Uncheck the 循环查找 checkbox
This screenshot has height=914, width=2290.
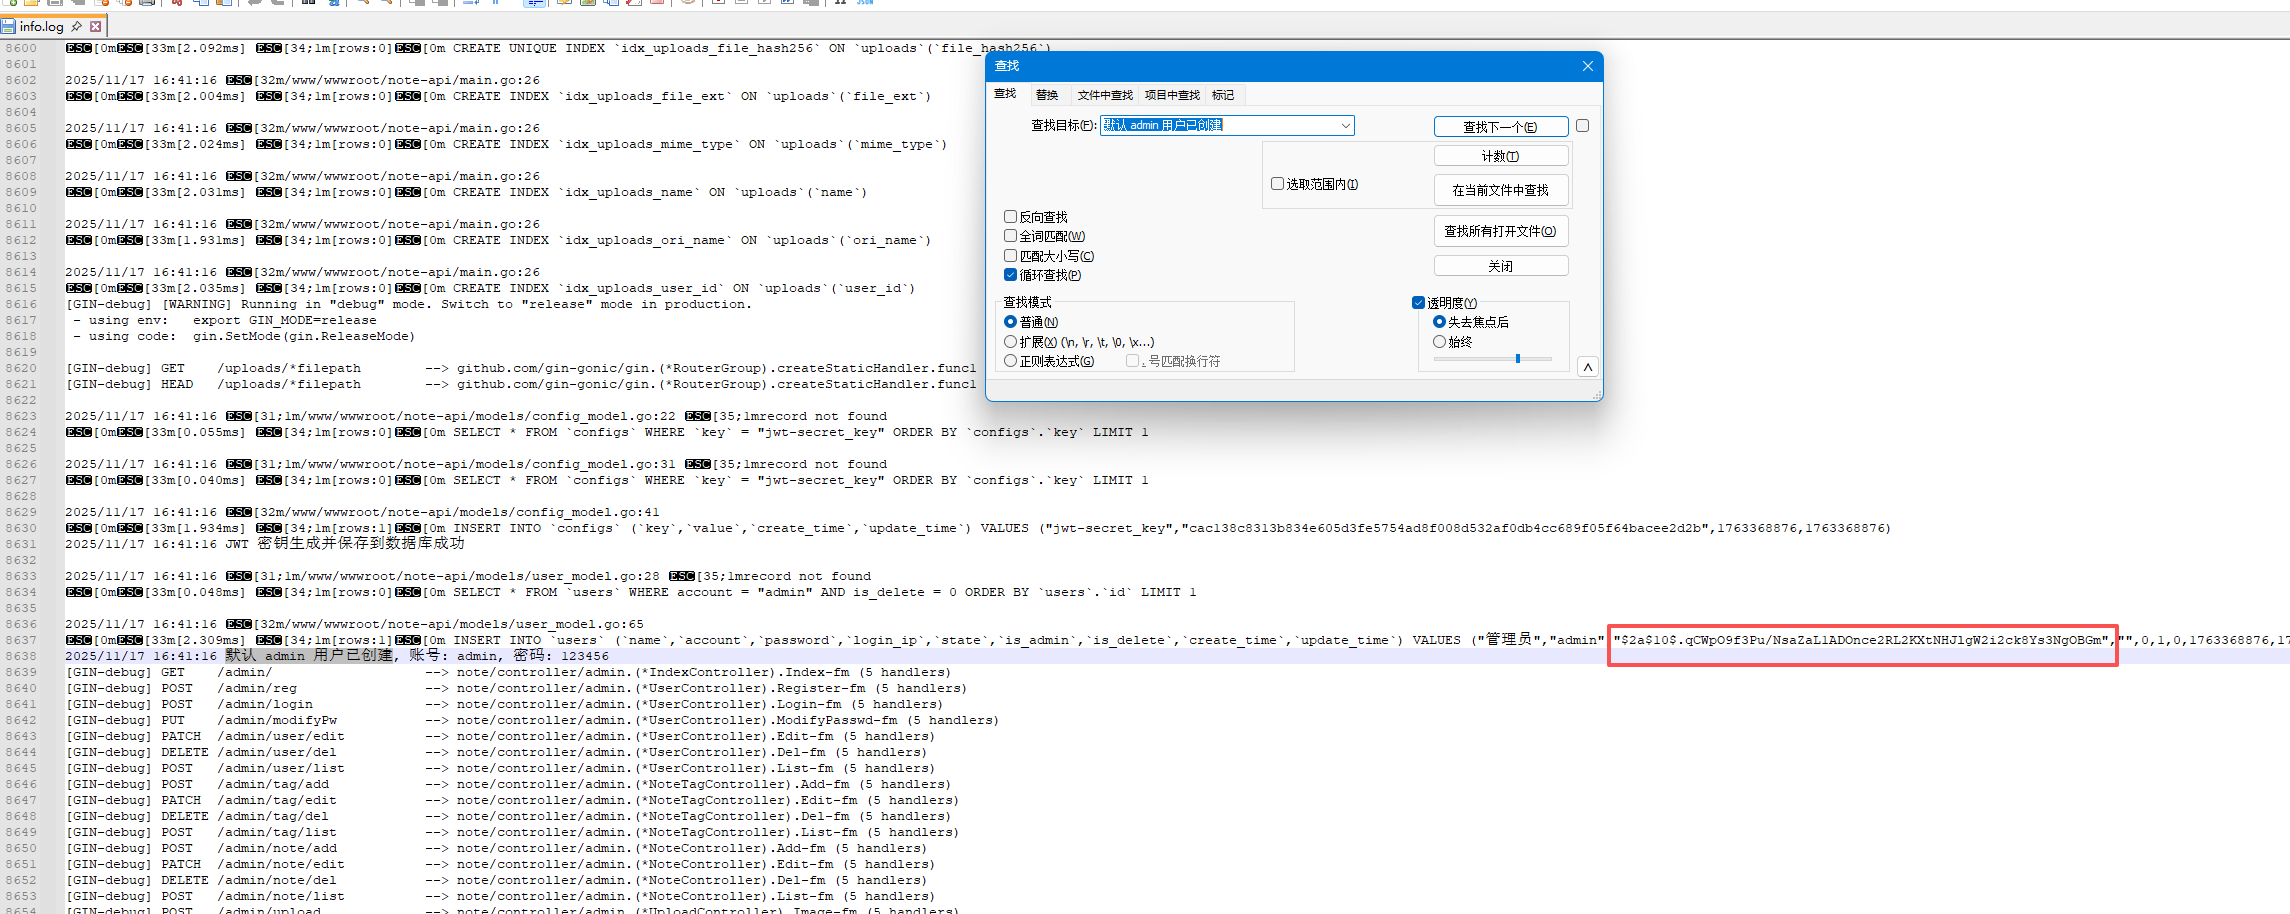click(1010, 275)
